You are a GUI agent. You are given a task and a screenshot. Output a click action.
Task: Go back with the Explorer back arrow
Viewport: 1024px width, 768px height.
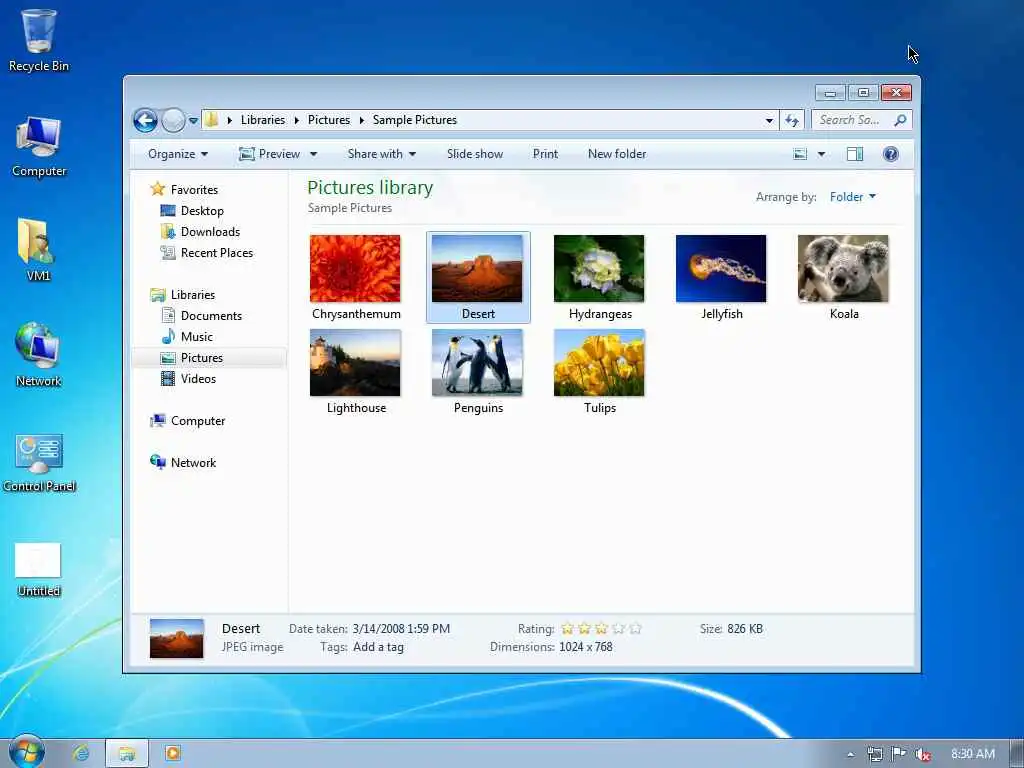145,120
